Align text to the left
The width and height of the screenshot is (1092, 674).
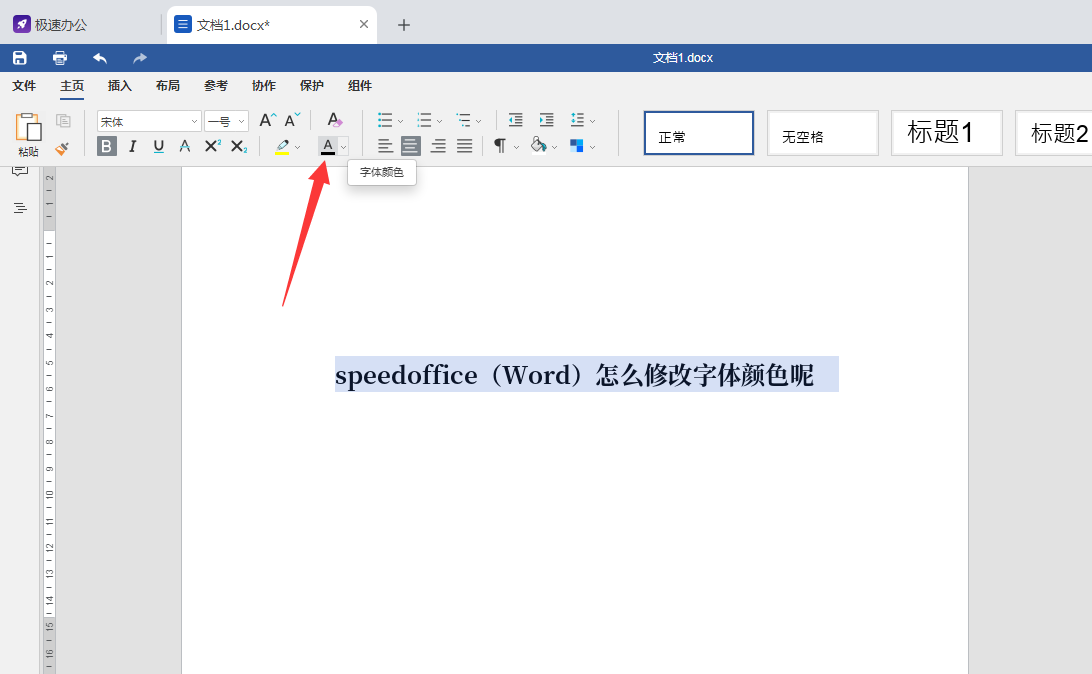(x=385, y=146)
